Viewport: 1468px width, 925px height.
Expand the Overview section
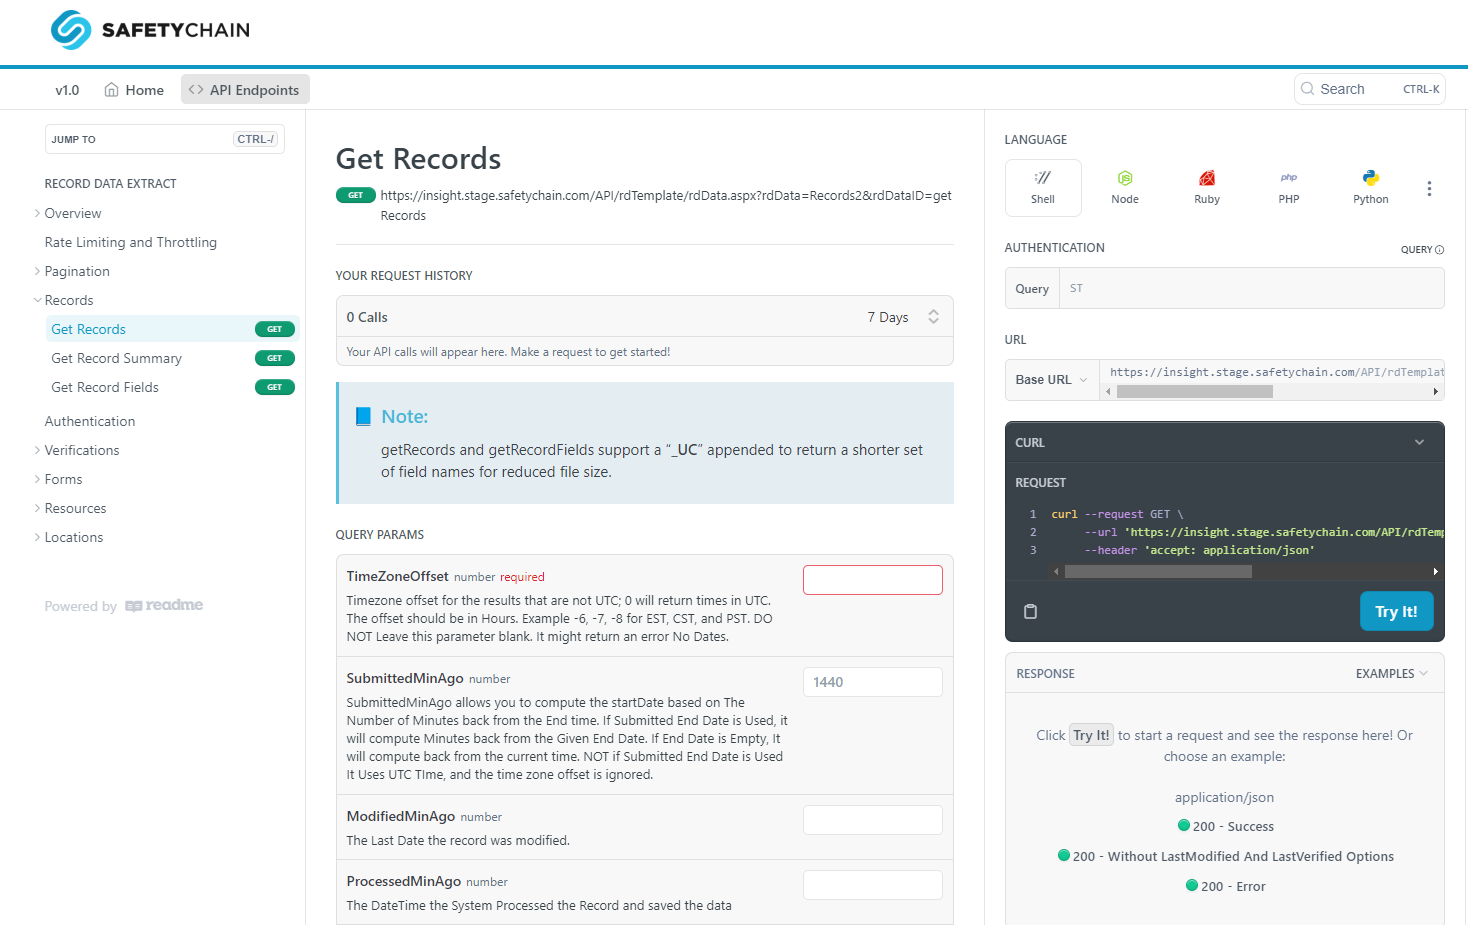click(x=38, y=213)
